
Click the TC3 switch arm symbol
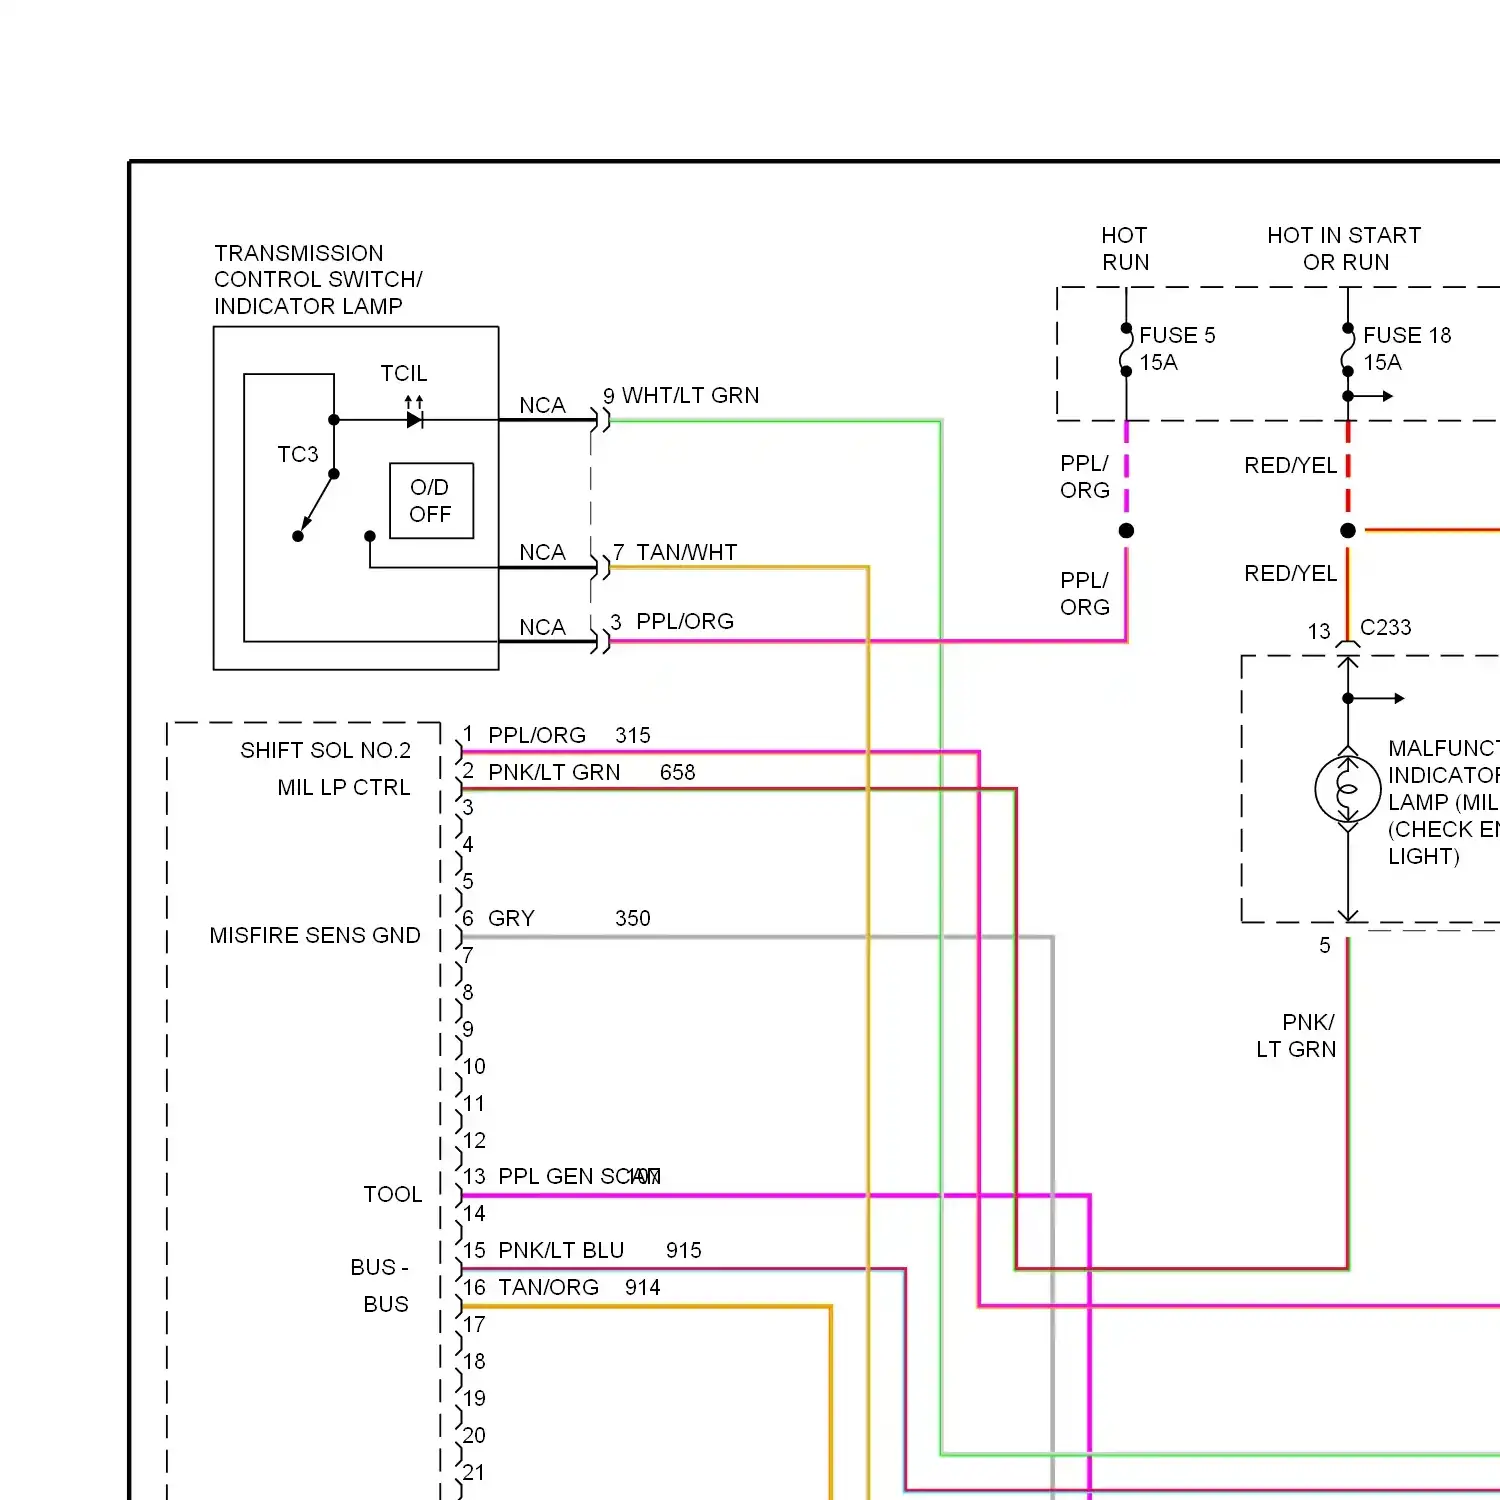(316, 505)
